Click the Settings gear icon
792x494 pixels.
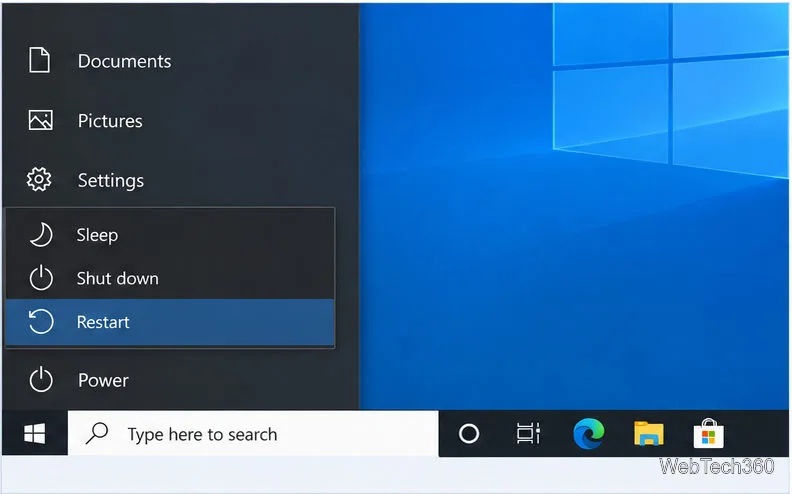coord(39,179)
